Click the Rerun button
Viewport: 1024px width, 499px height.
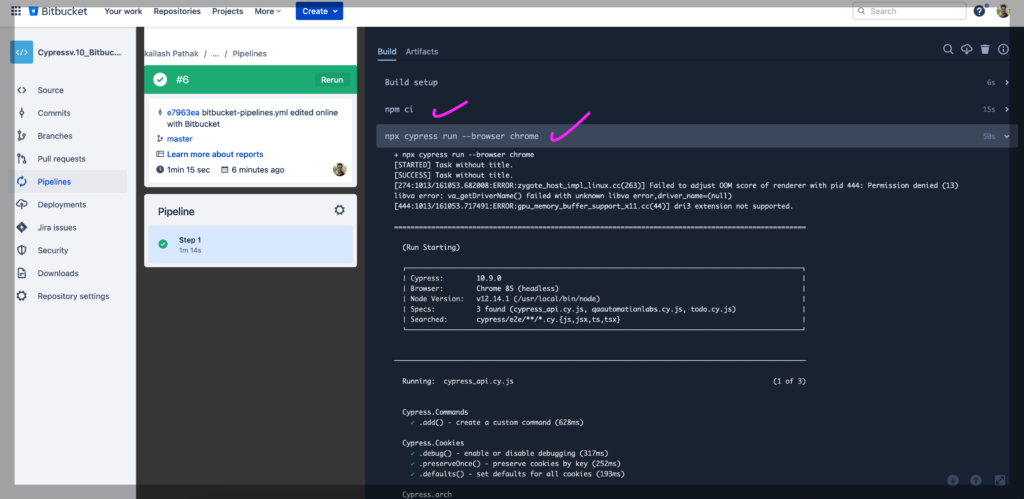pos(332,80)
